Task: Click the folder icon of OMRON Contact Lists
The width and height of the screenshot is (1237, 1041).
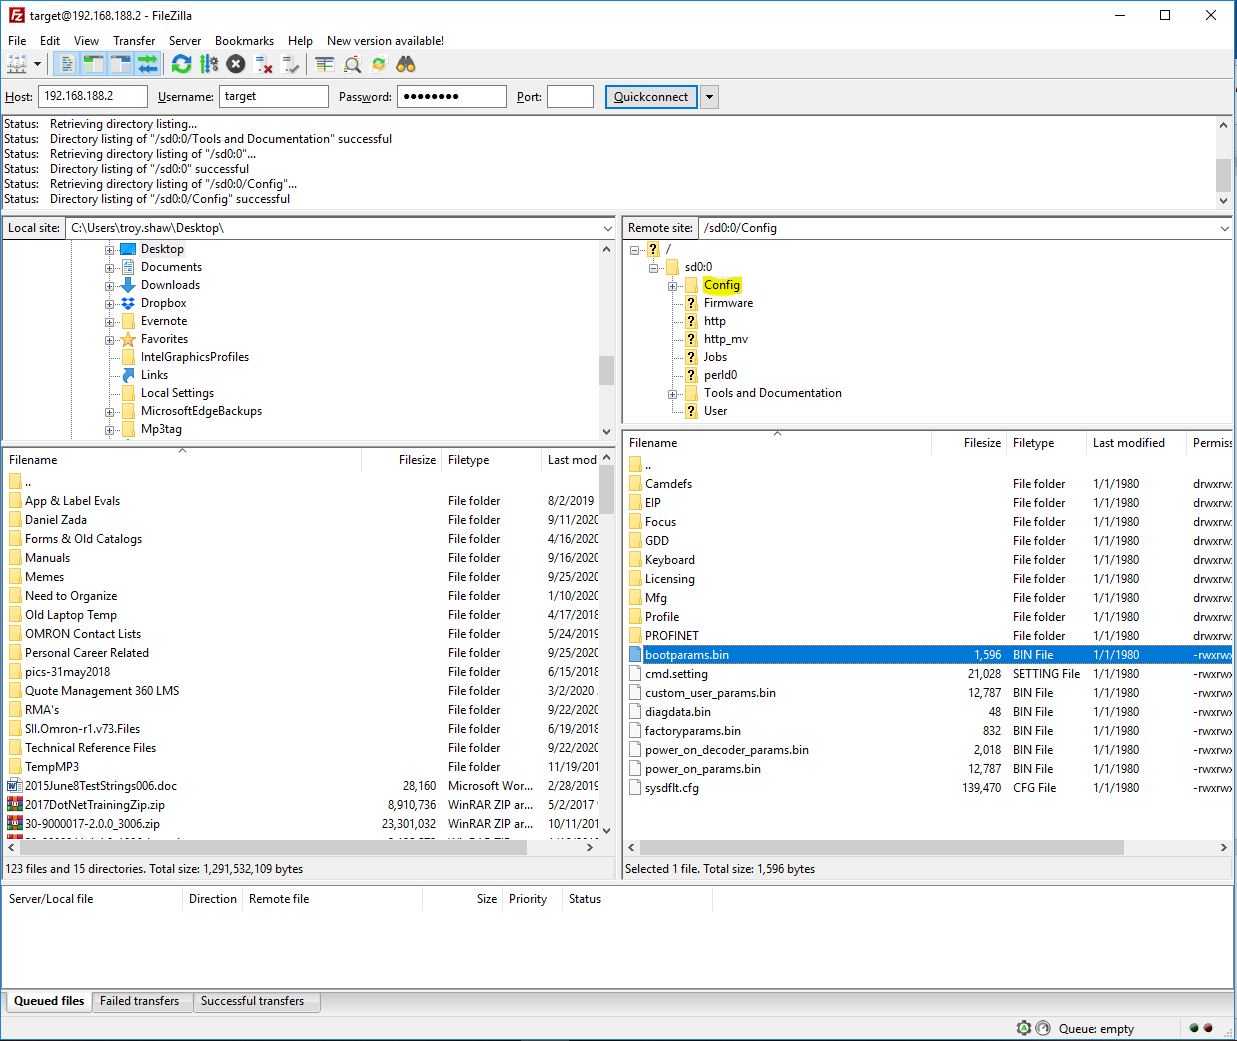Action: 15,634
